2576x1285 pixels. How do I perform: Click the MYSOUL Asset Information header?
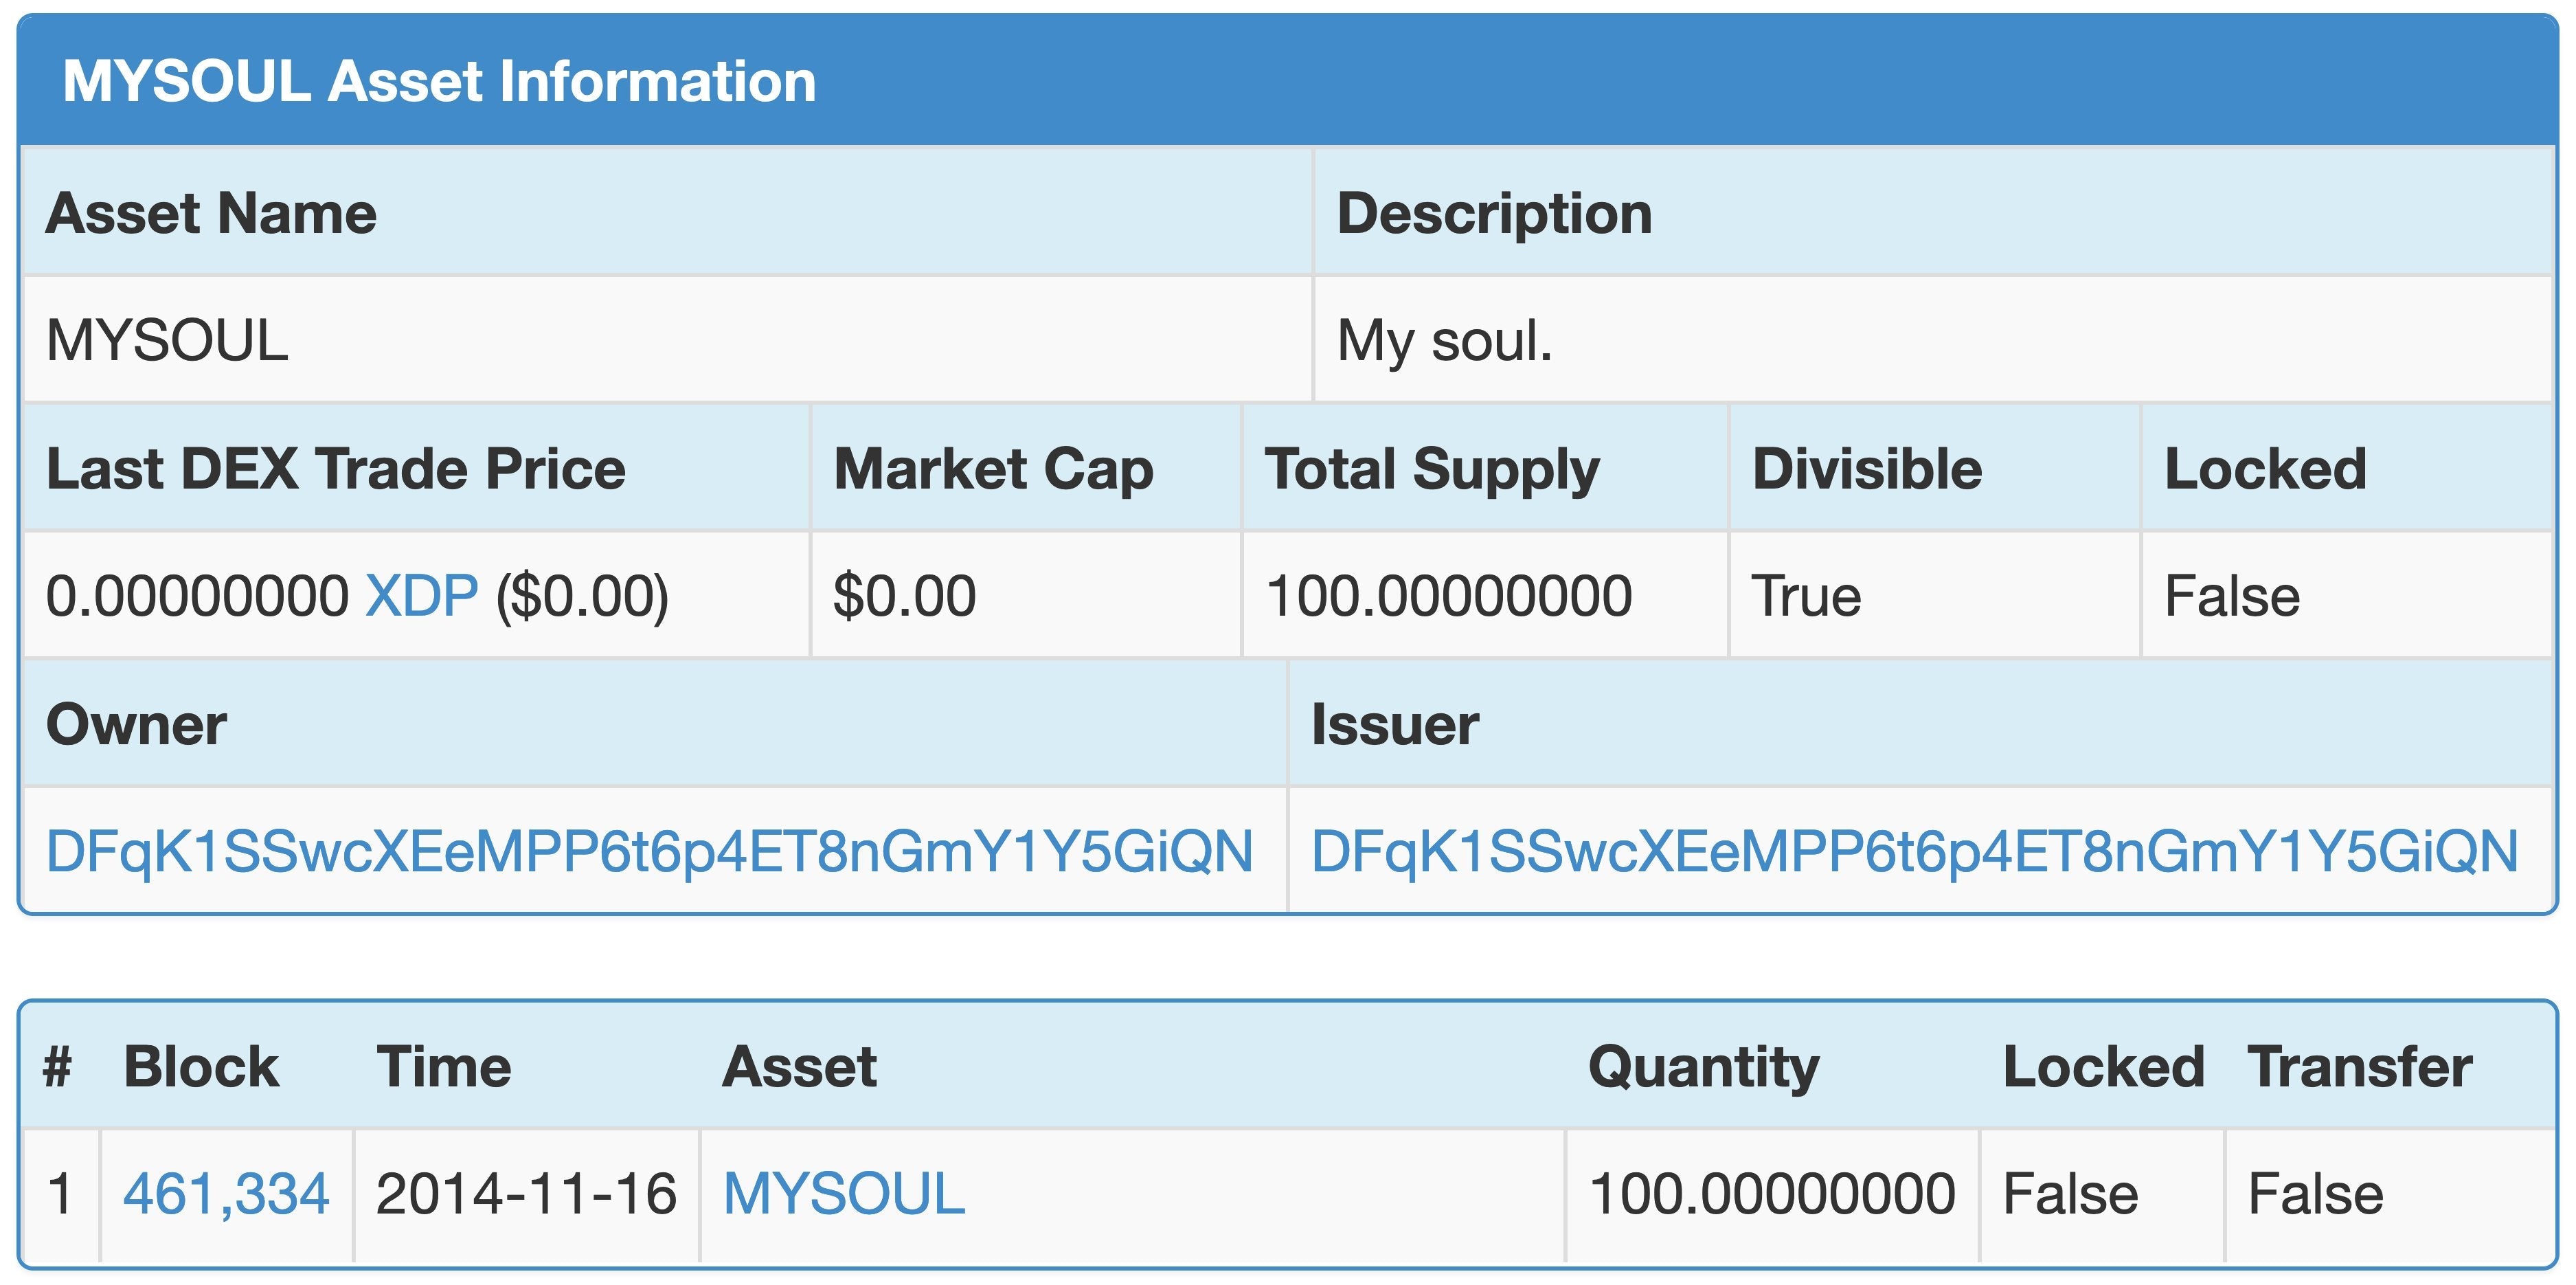pyautogui.click(x=439, y=81)
